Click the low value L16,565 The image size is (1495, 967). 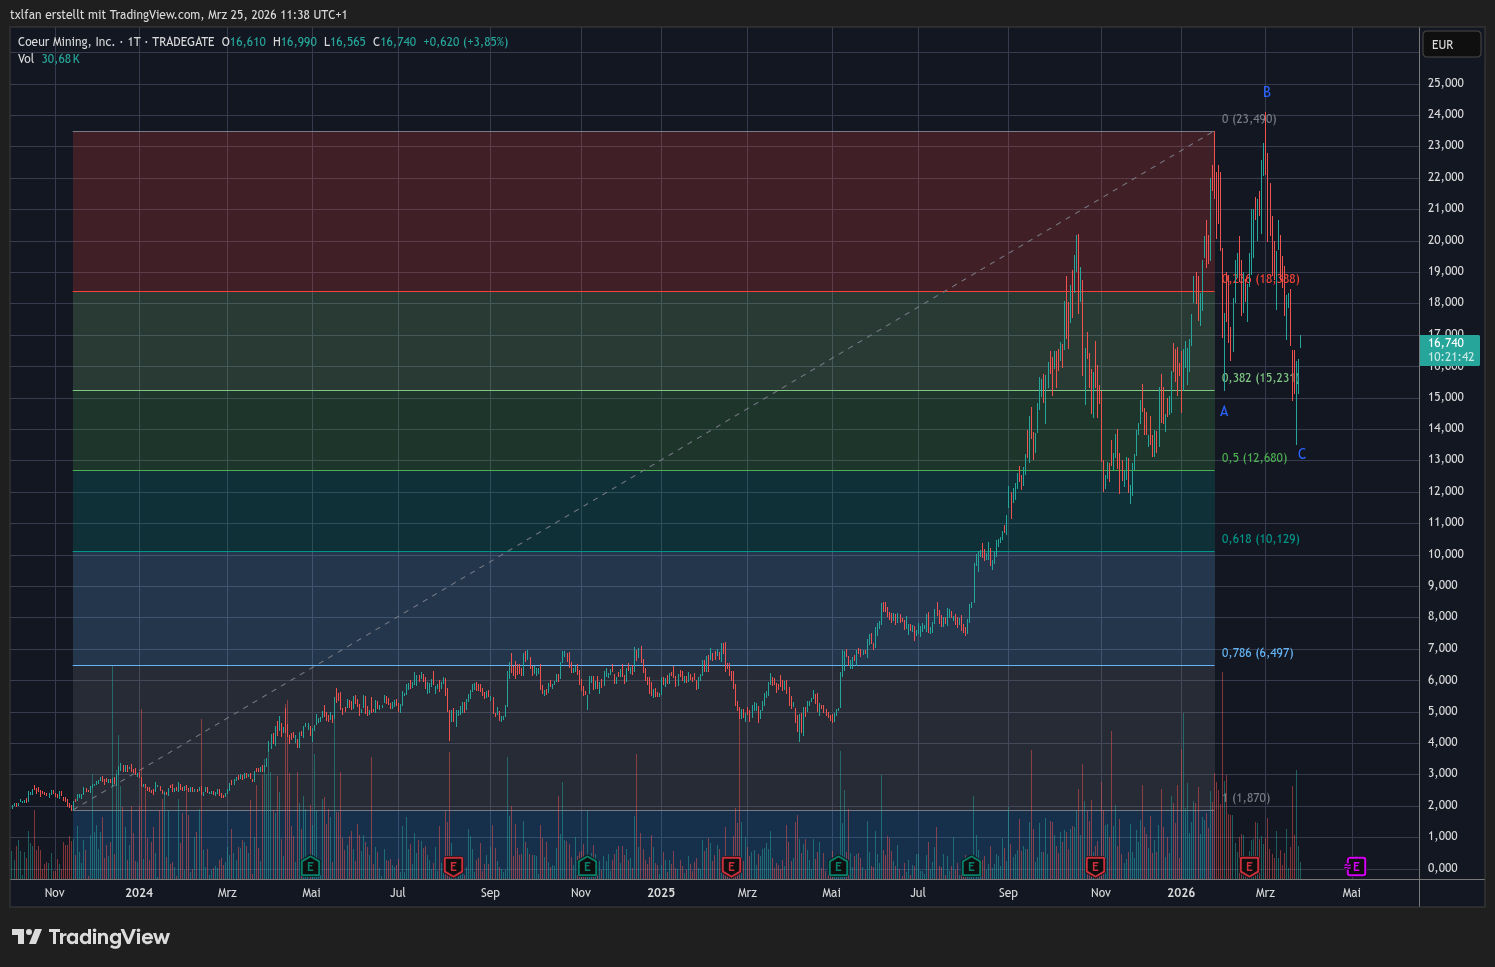pyautogui.click(x=345, y=42)
